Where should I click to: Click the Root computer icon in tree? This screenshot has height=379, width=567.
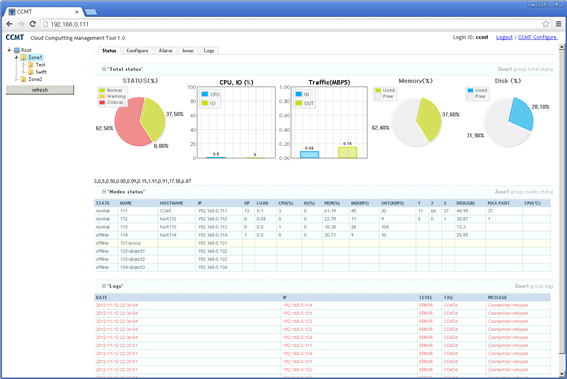tap(17, 50)
